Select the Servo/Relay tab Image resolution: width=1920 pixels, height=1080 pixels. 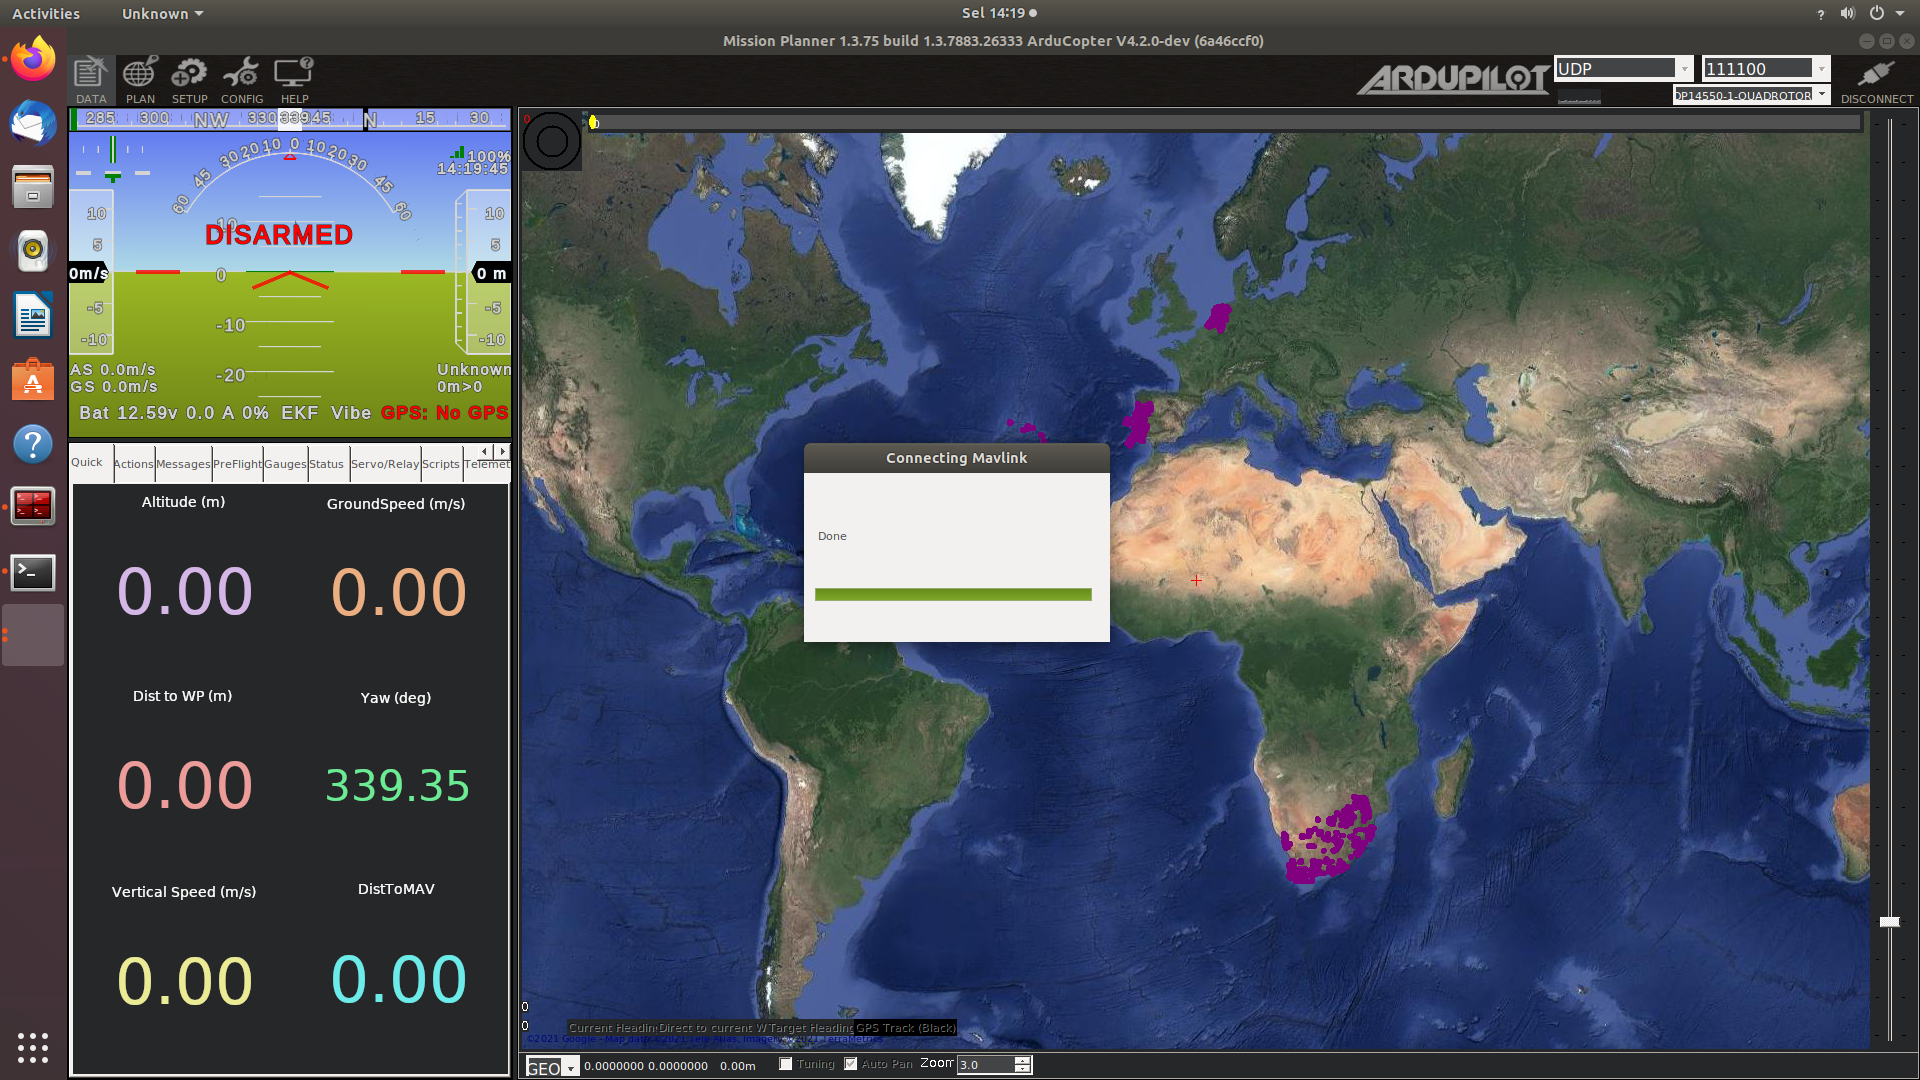(385, 463)
